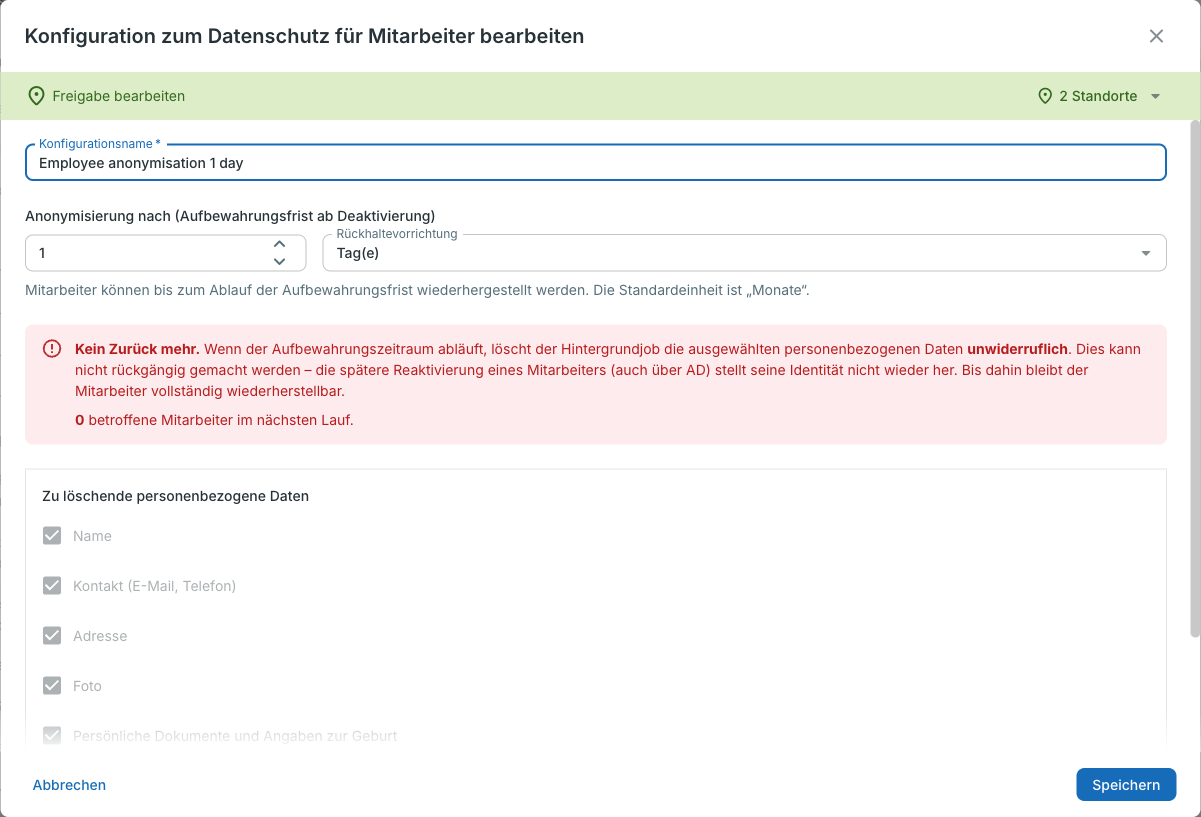Open the Rückhaltevorrichtung Tag(e) dropdown
The height and width of the screenshot is (817, 1201).
point(744,253)
